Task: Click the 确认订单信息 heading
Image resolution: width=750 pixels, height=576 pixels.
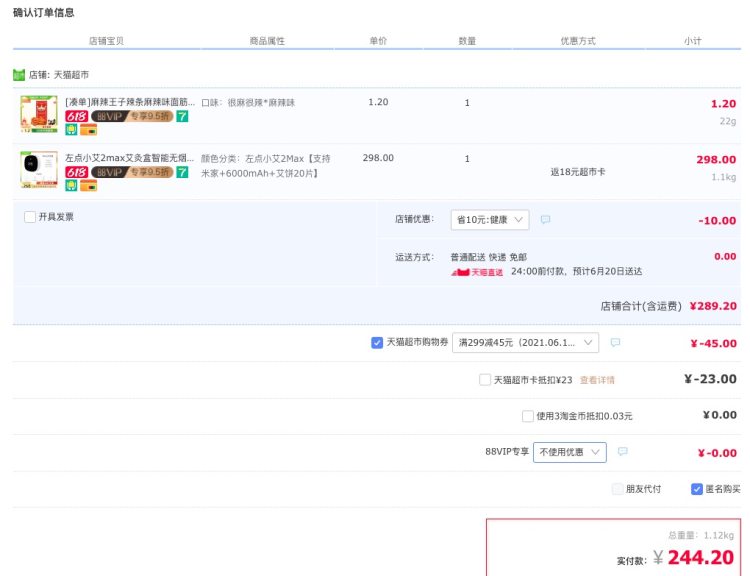Action: pos(44,12)
